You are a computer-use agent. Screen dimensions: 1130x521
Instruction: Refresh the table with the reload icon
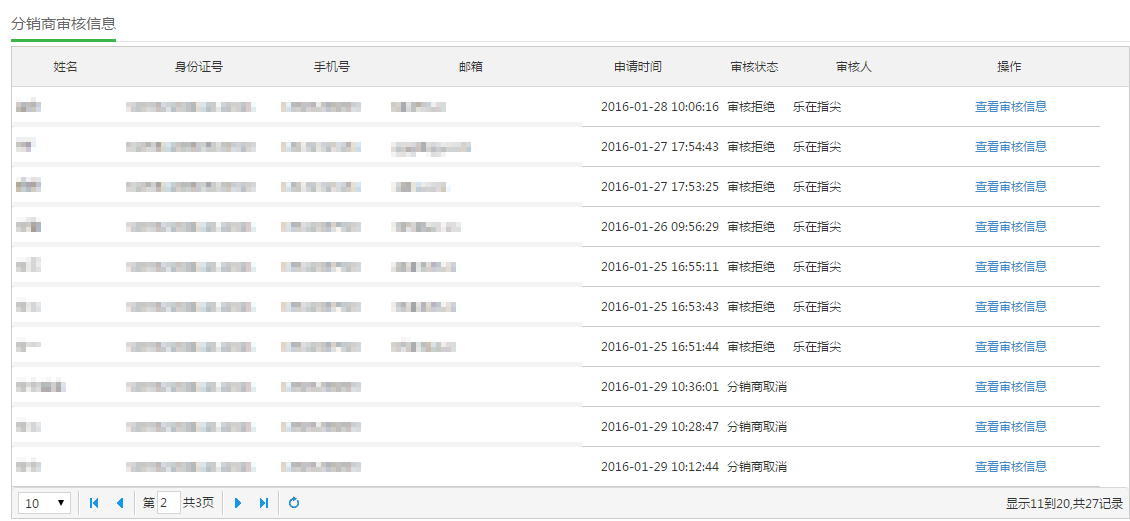(294, 503)
